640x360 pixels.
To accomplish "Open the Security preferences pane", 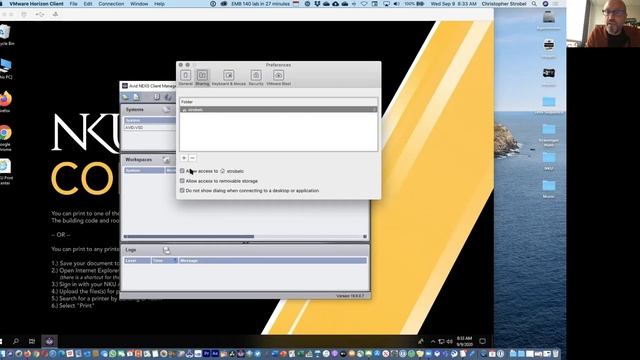I will click(256, 77).
